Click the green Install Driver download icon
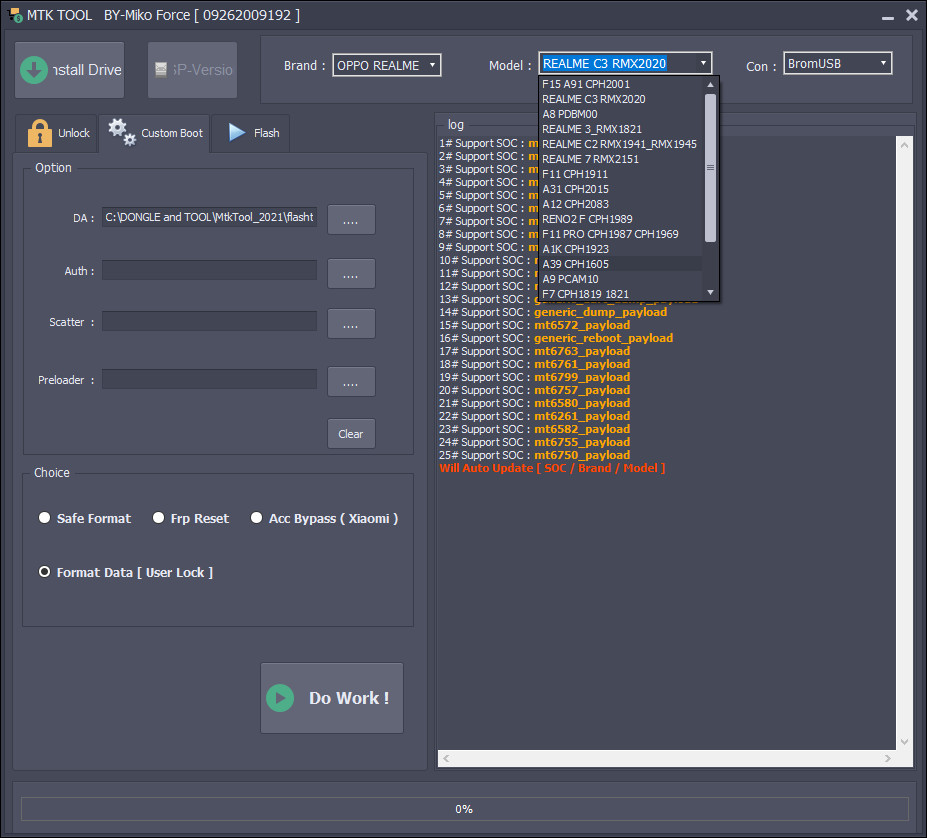Image resolution: width=927 pixels, height=838 pixels. [x=34, y=70]
